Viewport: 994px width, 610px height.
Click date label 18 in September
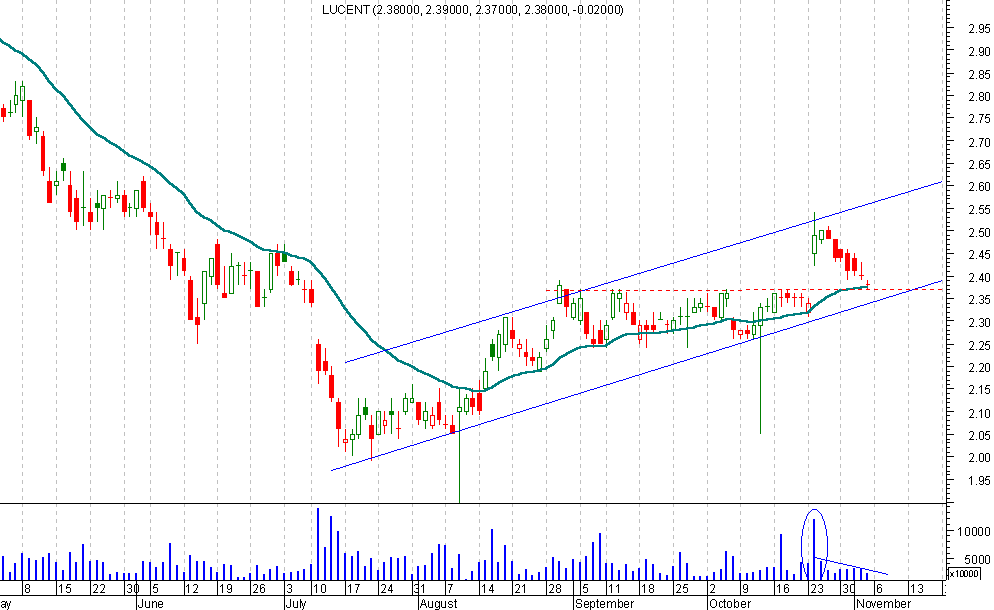[x=647, y=588]
